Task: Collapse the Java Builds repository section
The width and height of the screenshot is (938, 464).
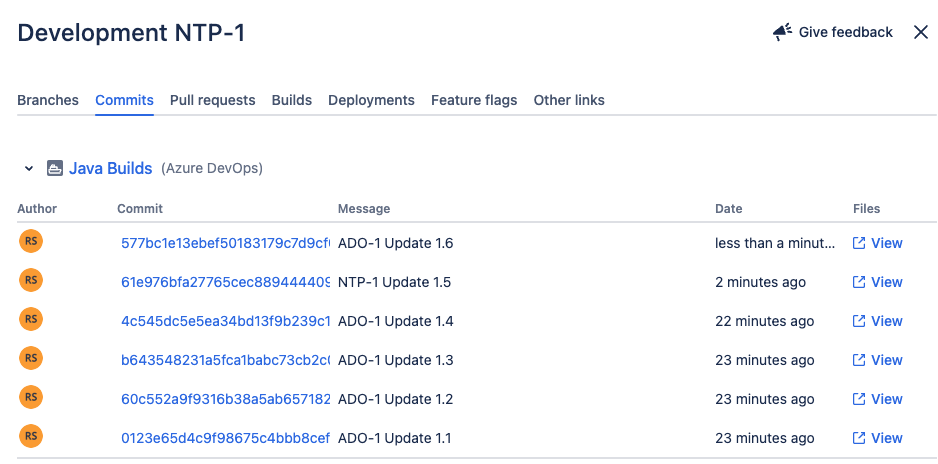Action: click(29, 169)
